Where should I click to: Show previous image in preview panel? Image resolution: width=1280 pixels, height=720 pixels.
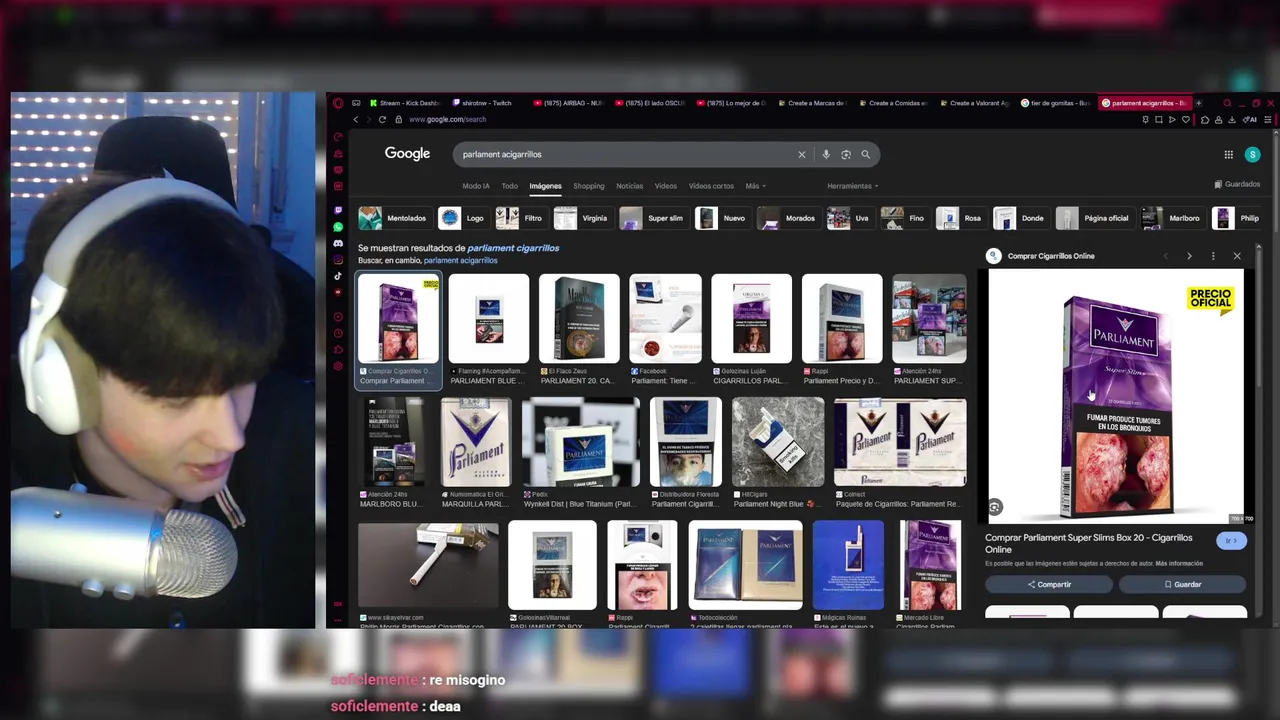coord(1165,256)
